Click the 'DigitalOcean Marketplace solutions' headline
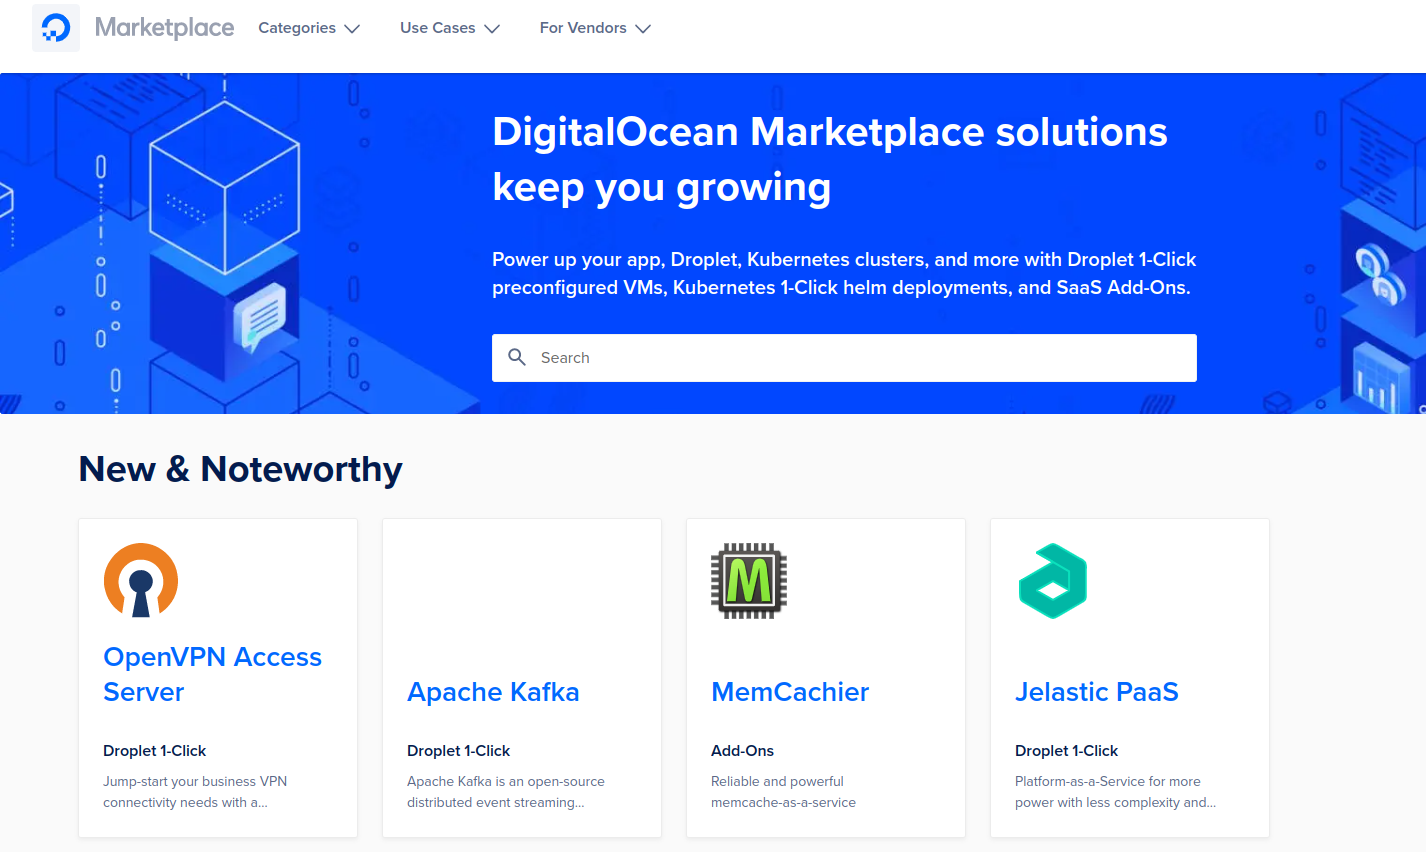Viewport: 1426px width, 852px height. (x=830, y=159)
